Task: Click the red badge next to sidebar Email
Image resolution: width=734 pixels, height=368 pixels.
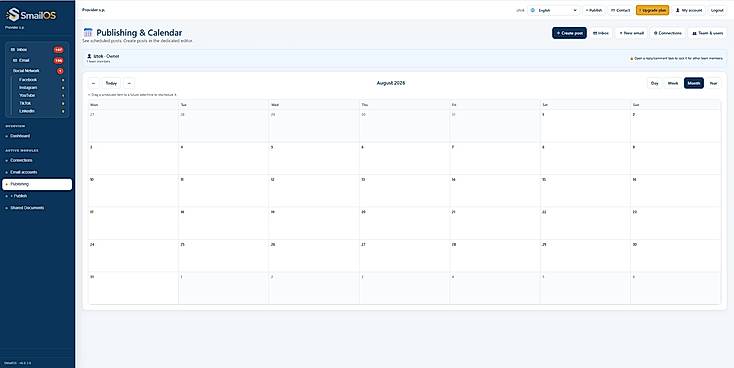Action: coord(59,60)
